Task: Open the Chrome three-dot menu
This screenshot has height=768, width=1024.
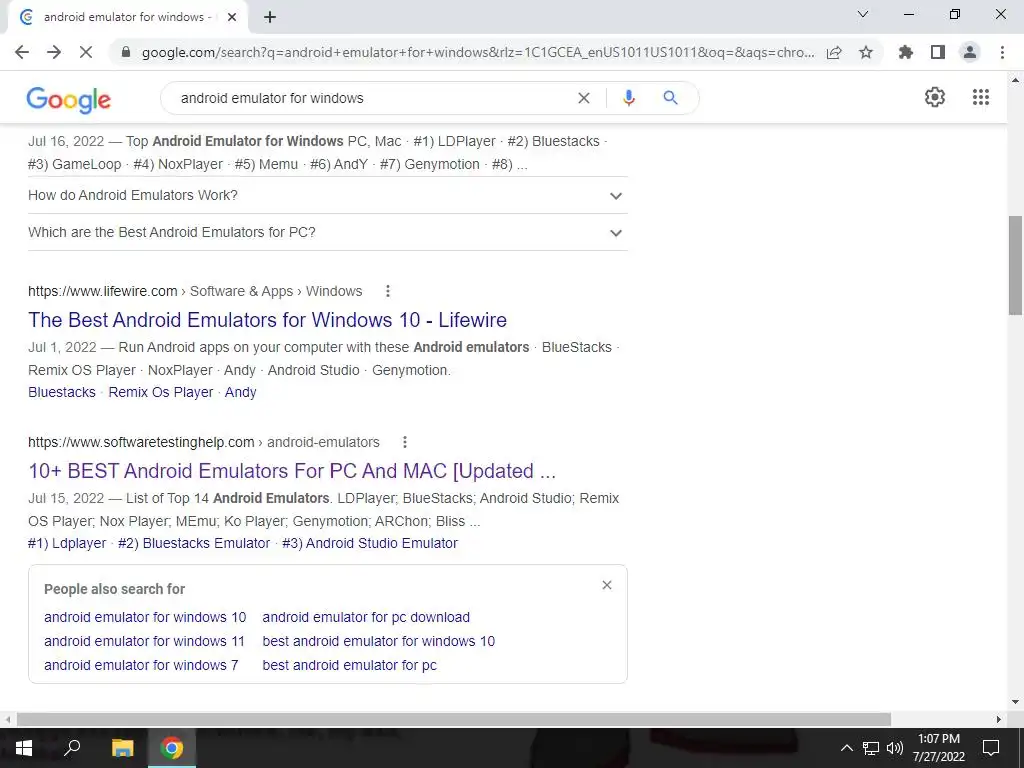Action: click(1002, 52)
